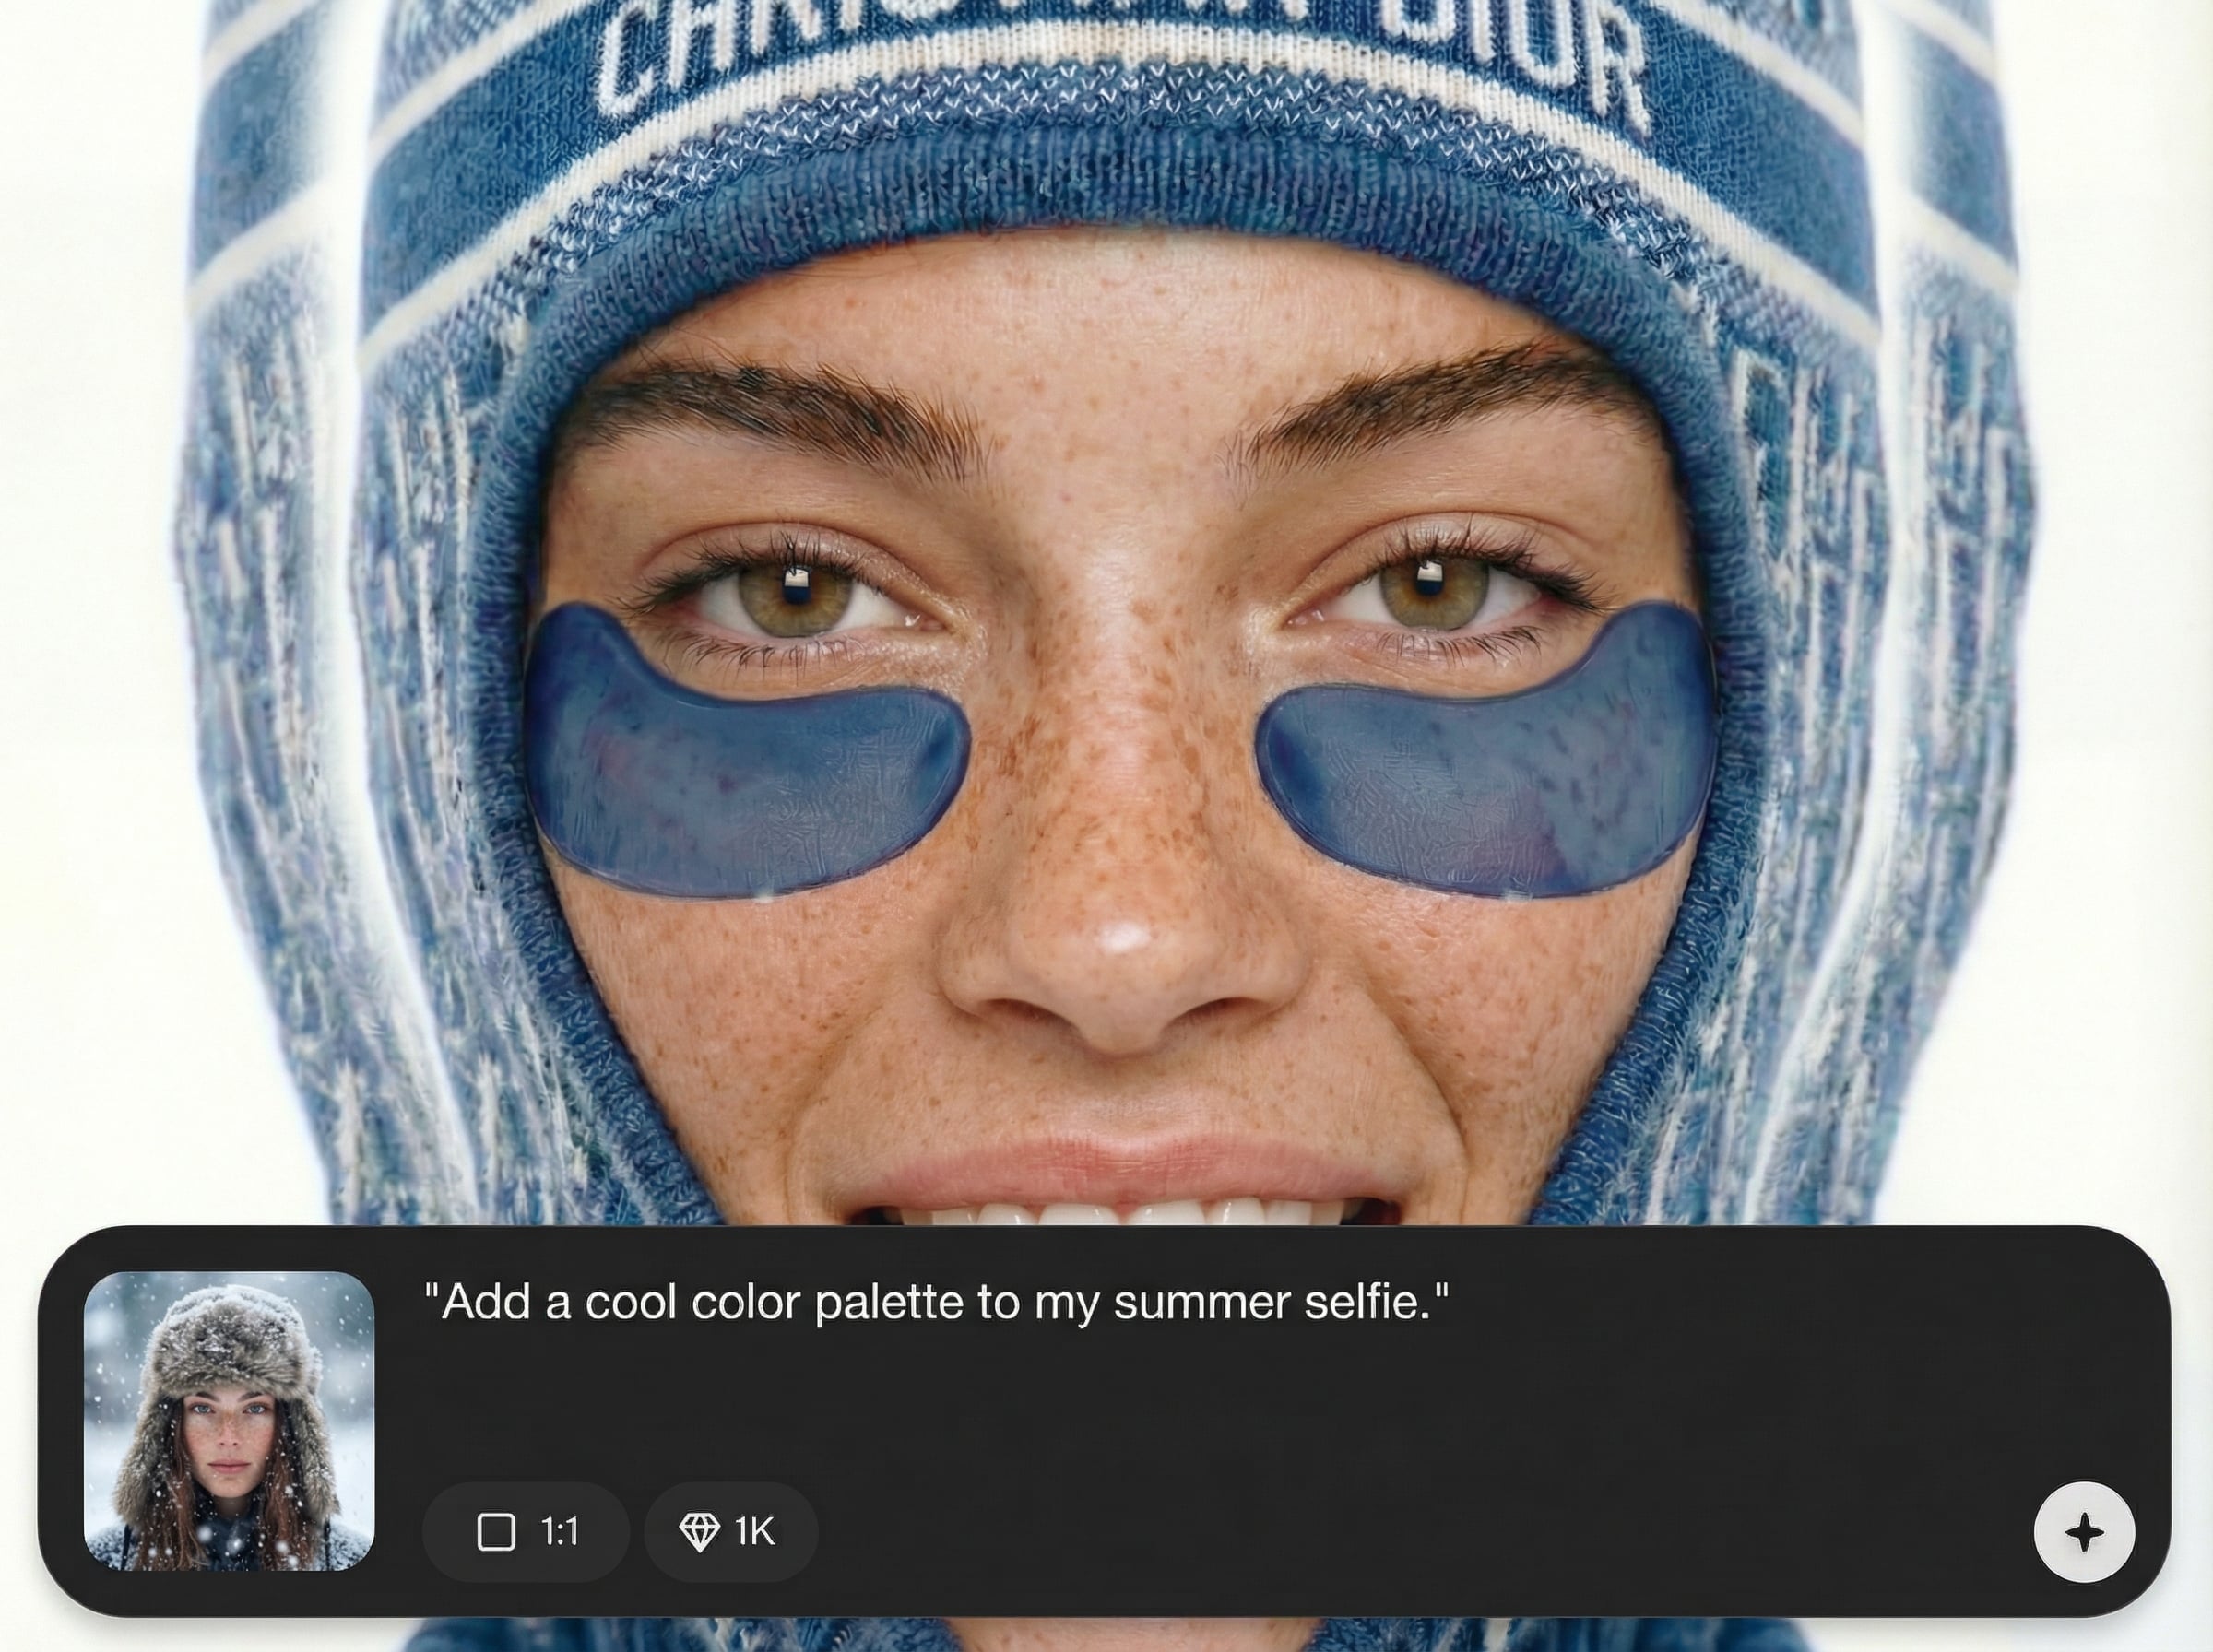
Task: Click the blue under-eye patch on right
Action: pos(1486,752)
